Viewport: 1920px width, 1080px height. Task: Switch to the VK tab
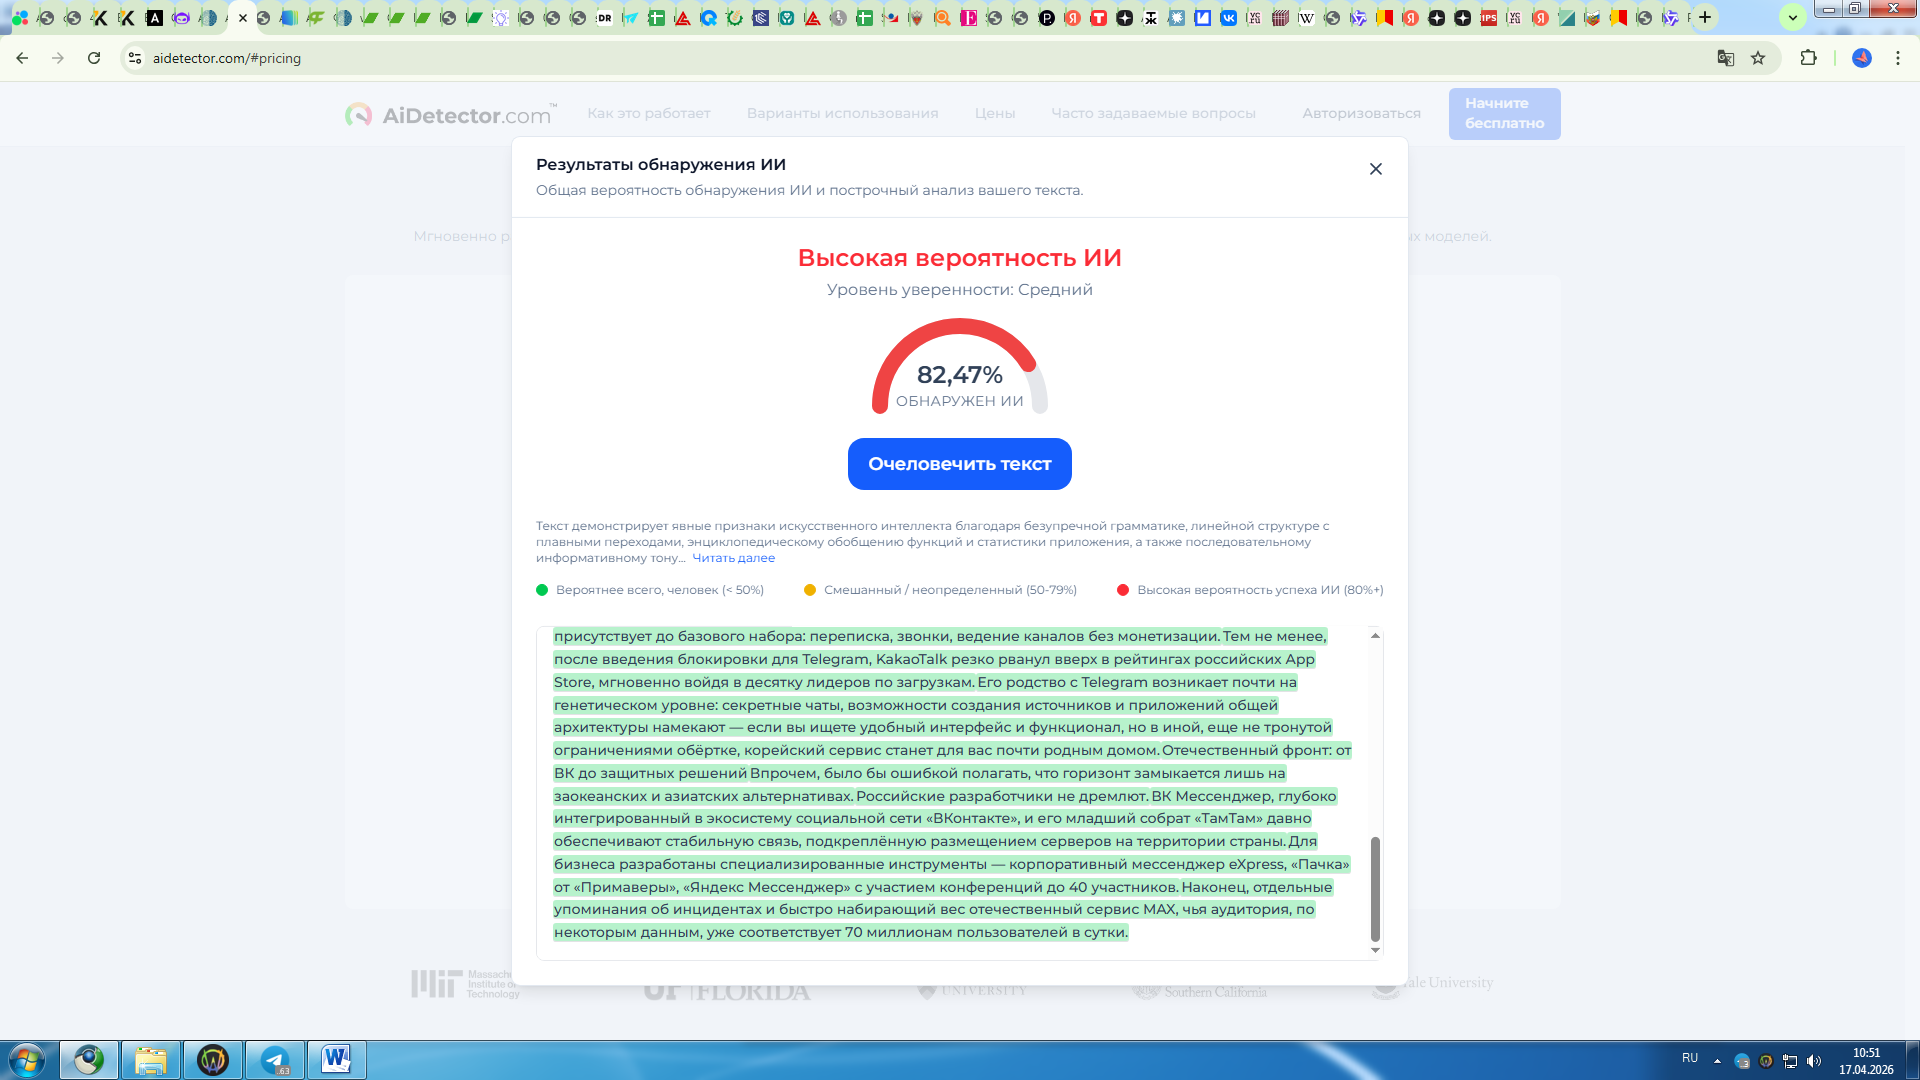tap(1228, 18)
